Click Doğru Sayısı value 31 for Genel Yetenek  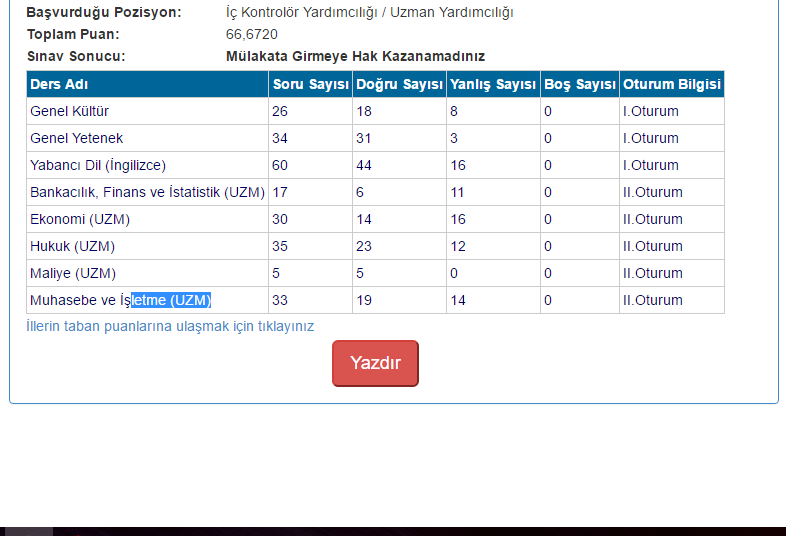click(x=364, y=138)
